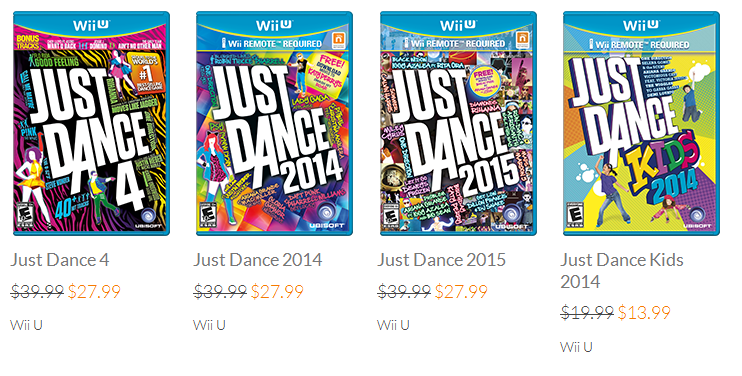Click the Wii U logo on Kids 2014 cover
The height and width of the screenshot is (376, 742).
pyautogui.click(x=641, y=25)
